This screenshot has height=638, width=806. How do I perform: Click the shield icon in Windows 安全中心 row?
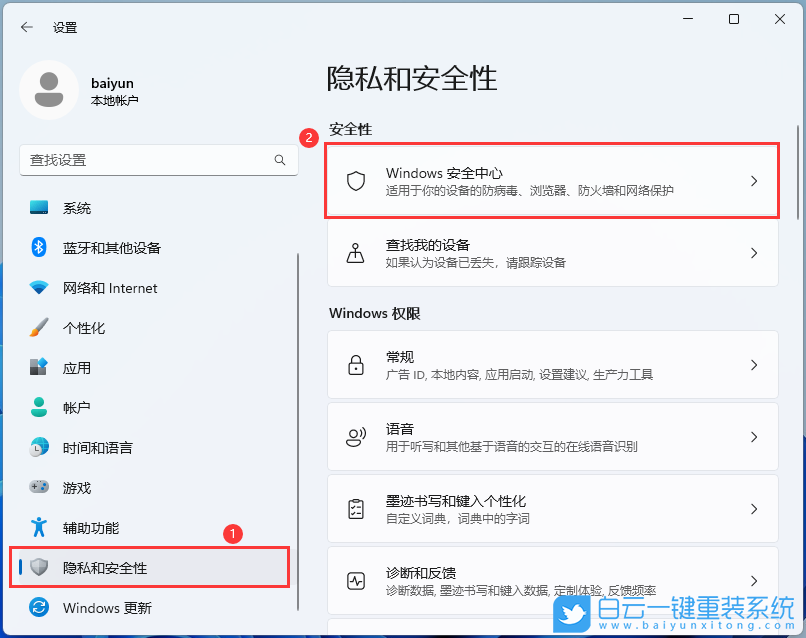(x=356, y=181)
